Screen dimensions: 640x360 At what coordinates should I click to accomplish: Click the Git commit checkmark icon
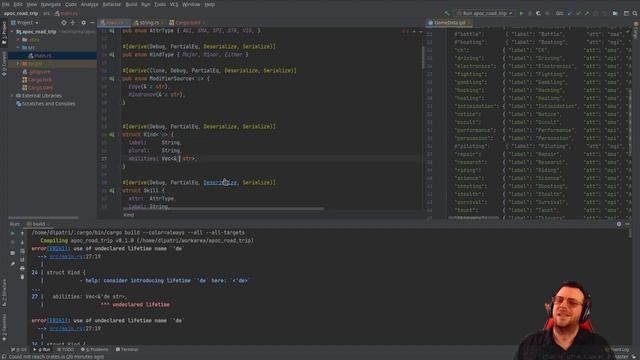click(x=578, y=13)
